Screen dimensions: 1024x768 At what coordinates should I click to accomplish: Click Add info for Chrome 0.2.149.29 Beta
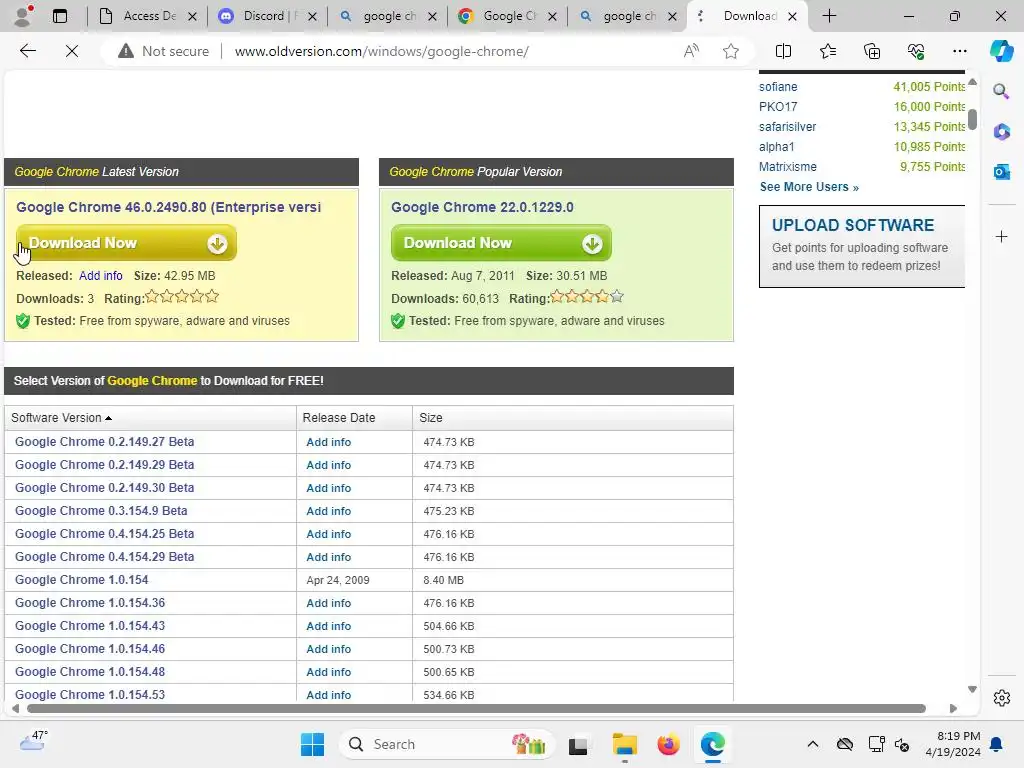[x=328, y=465]
